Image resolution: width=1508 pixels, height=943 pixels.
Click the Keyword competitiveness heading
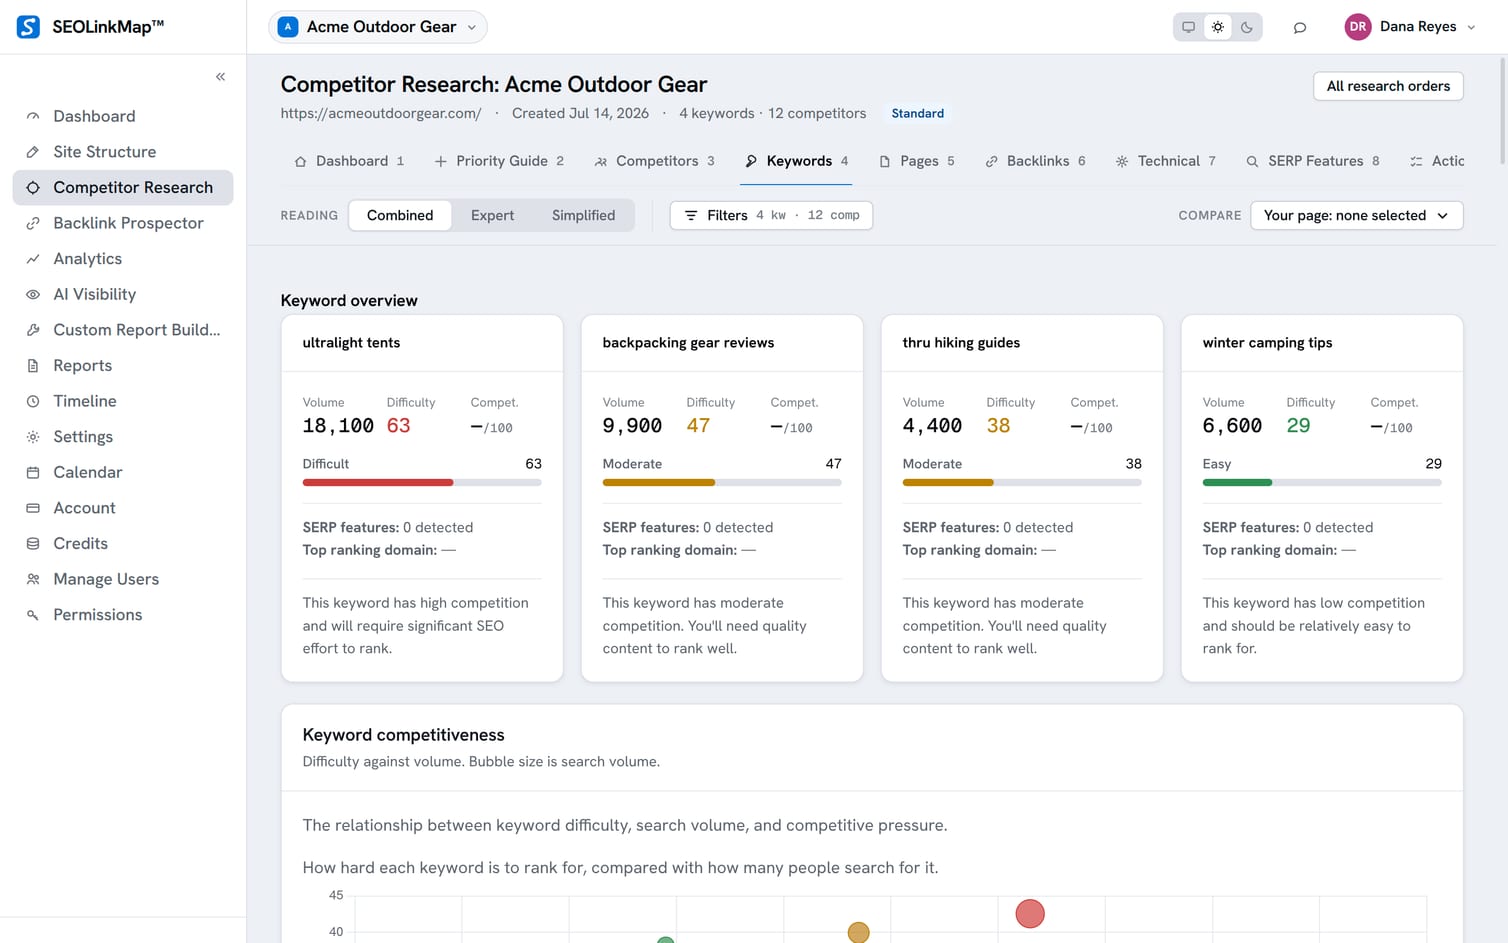(403, 735)
